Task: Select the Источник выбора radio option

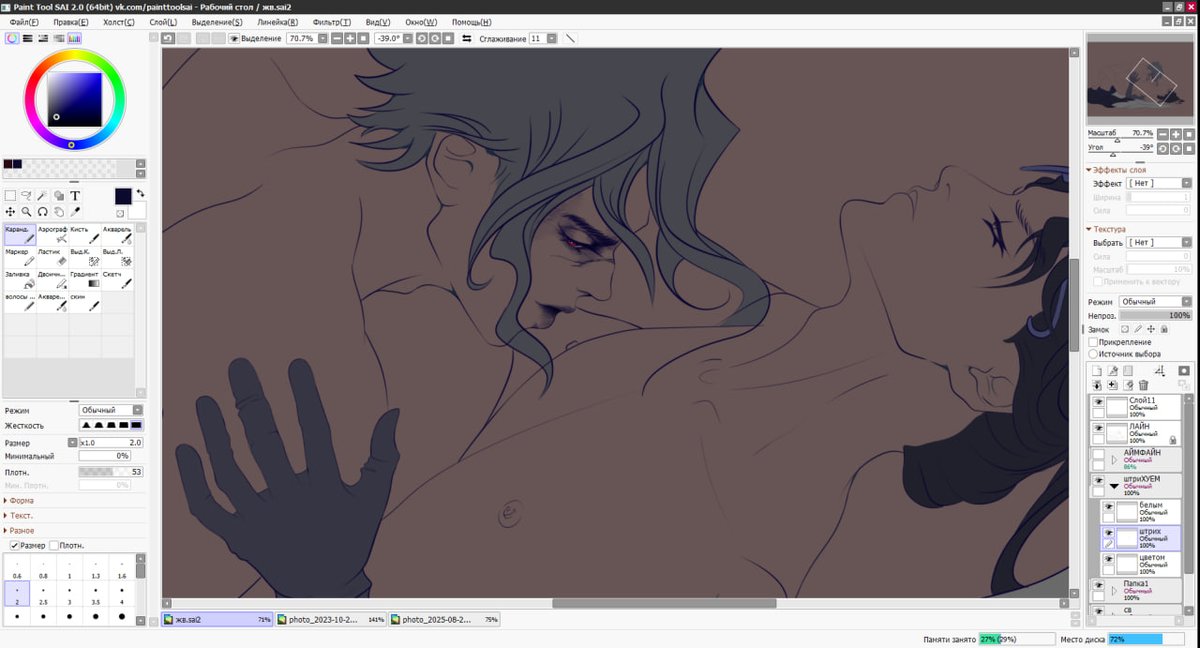Action: (x=1093, y=354)
